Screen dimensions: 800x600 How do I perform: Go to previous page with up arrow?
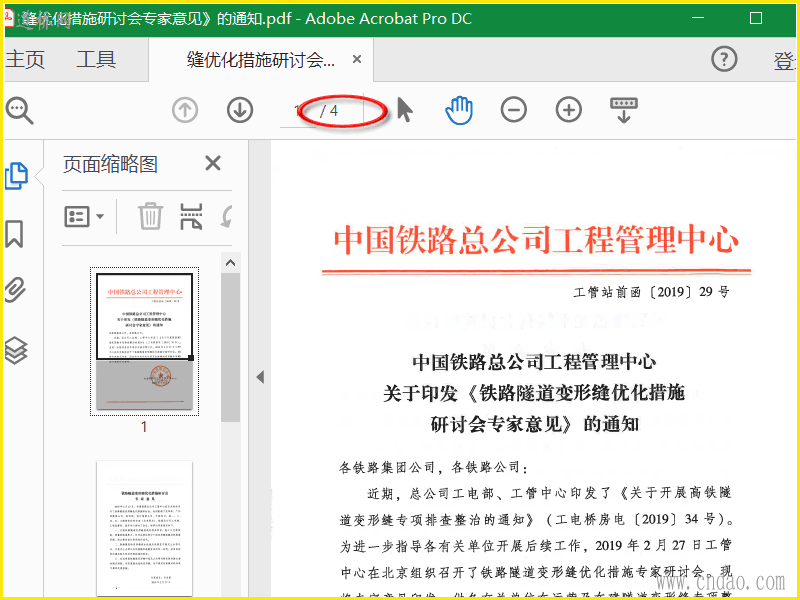click(185, 110)
